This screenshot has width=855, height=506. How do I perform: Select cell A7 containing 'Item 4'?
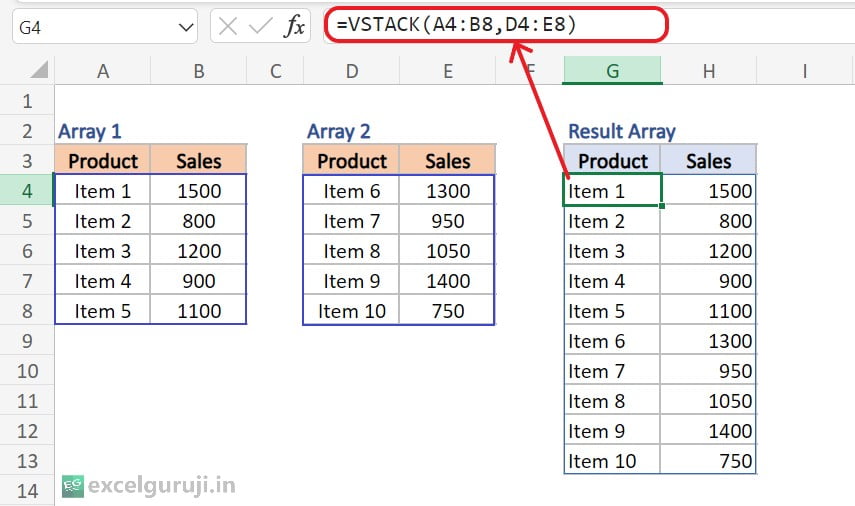coord(103,281)
